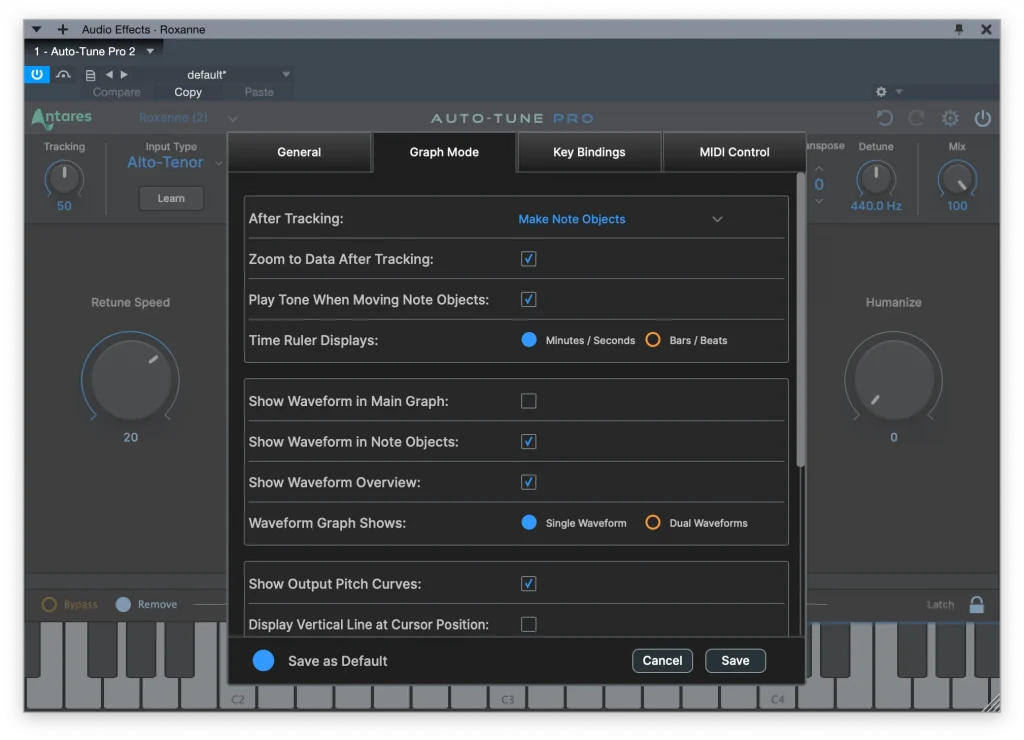Viewport: 1024px width, 740px height.
Task: Disable Zoom to Data After Tracking
Action: pos(528,258)
